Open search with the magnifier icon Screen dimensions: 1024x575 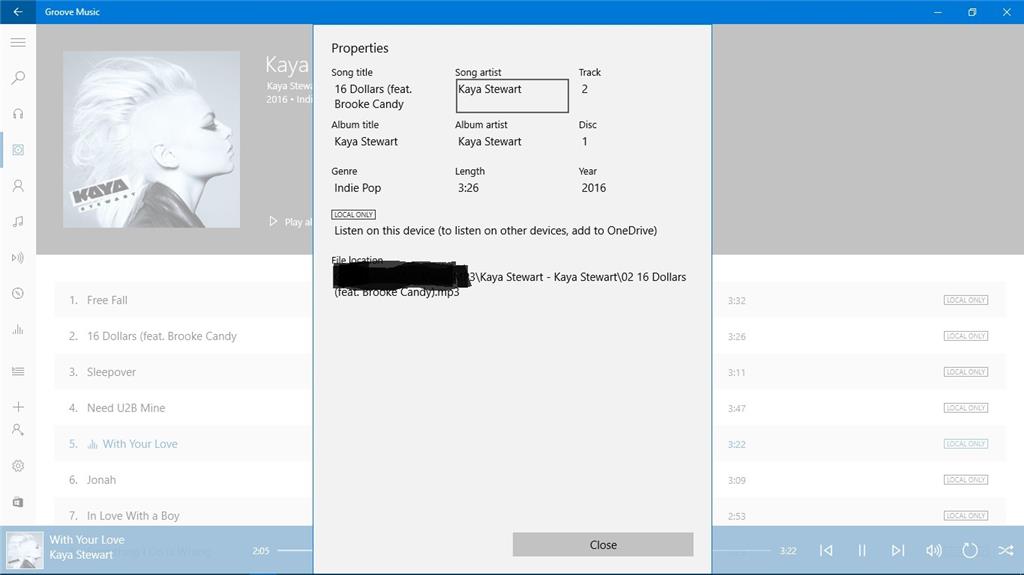(x=18, y=78)
